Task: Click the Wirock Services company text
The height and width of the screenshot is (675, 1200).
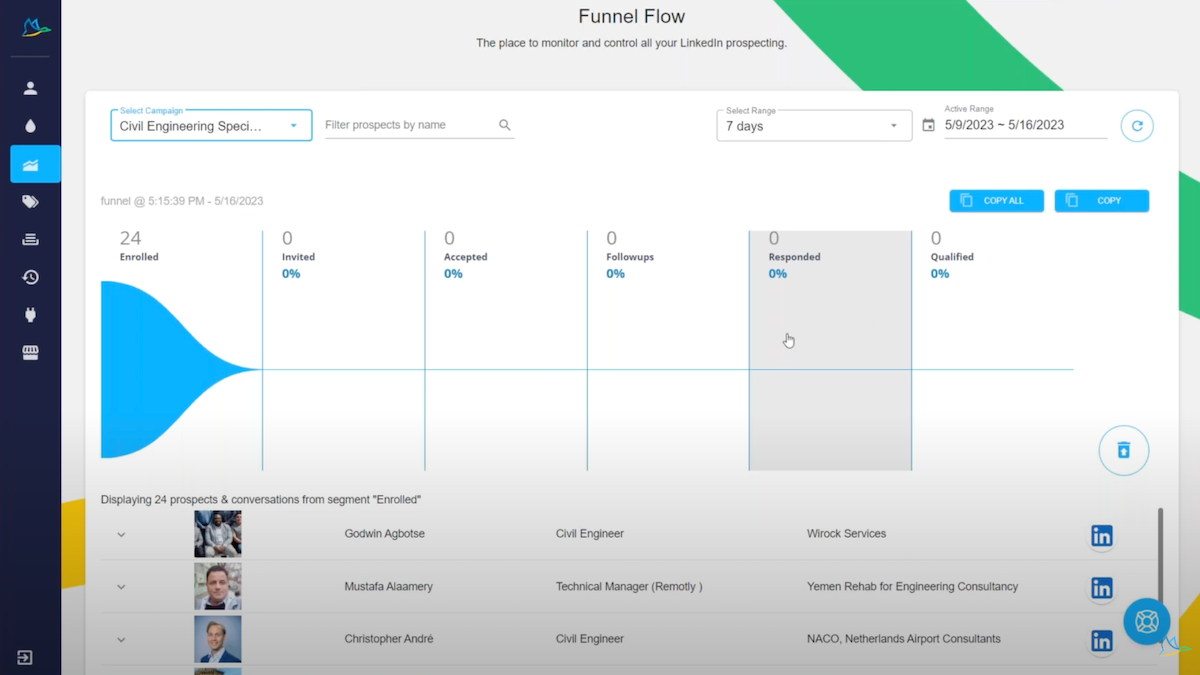Action: click(846, 534)
